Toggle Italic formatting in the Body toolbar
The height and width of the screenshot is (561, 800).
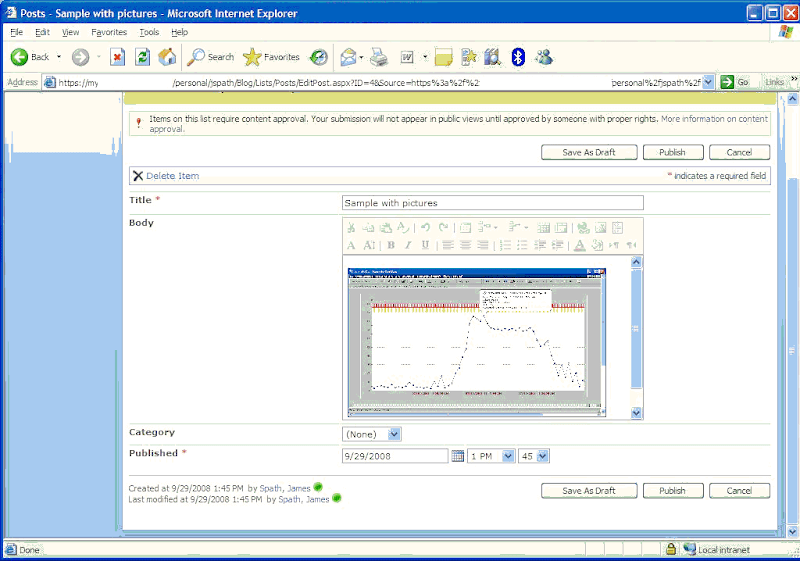pyautogui.click(x=408, y=245)
